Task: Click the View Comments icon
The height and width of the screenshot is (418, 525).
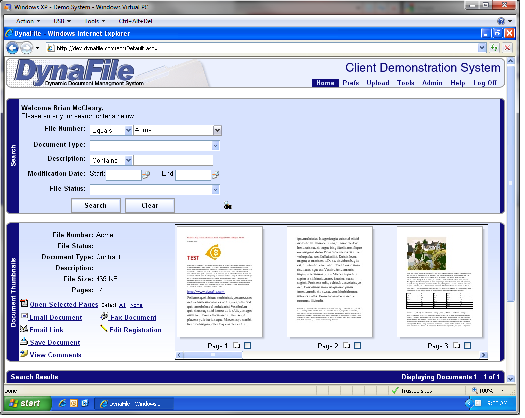Action: pos(24,354)
